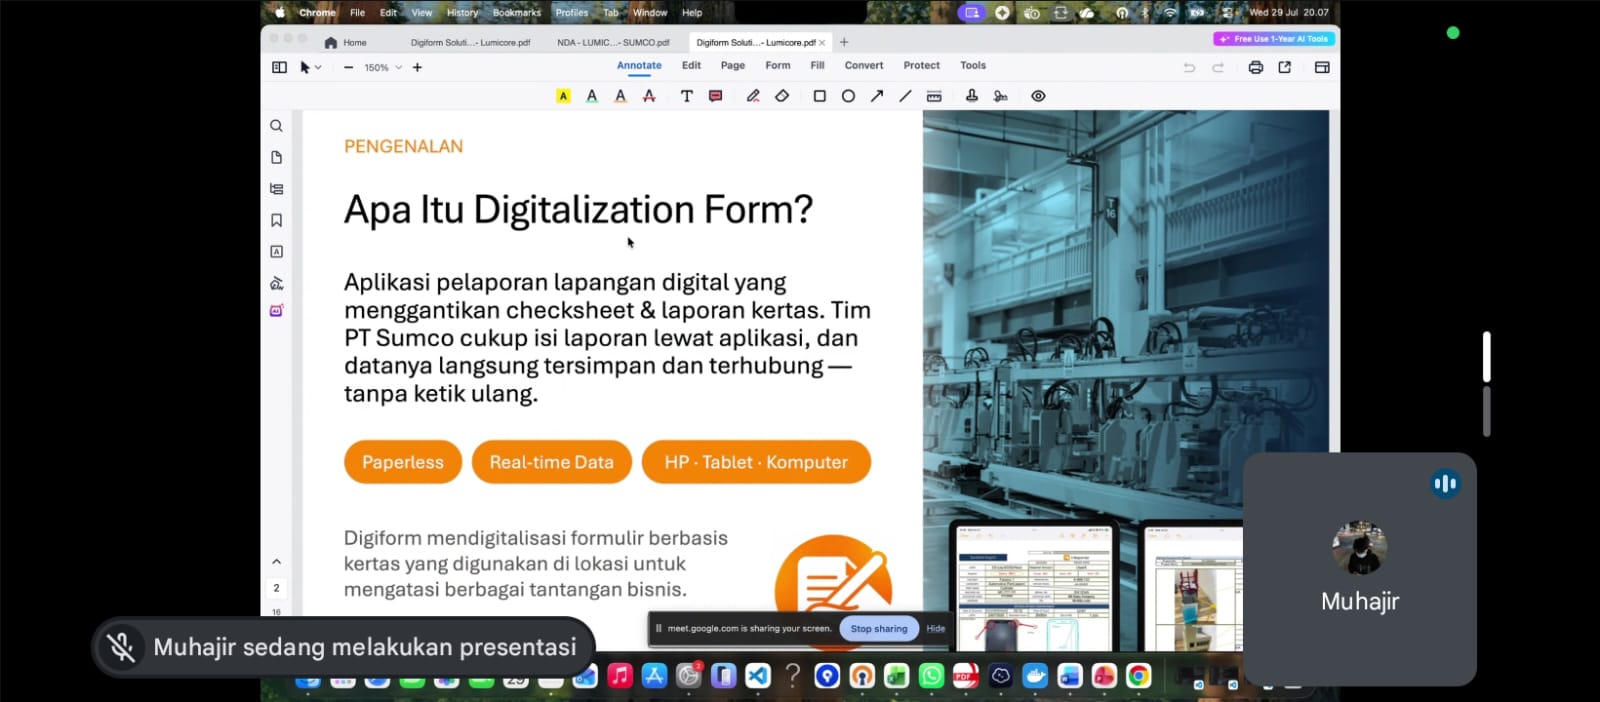Select Muhajir's participant tile

(1359, 569)
